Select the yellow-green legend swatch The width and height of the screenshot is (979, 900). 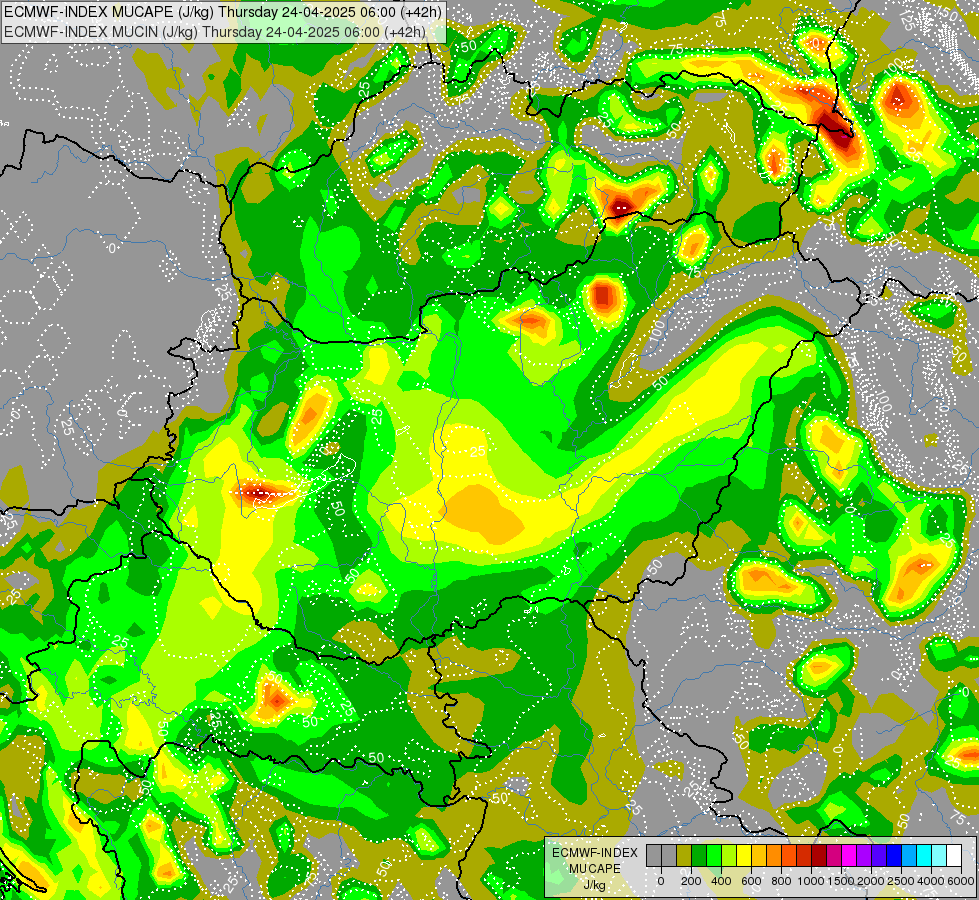tap(729, 855)
